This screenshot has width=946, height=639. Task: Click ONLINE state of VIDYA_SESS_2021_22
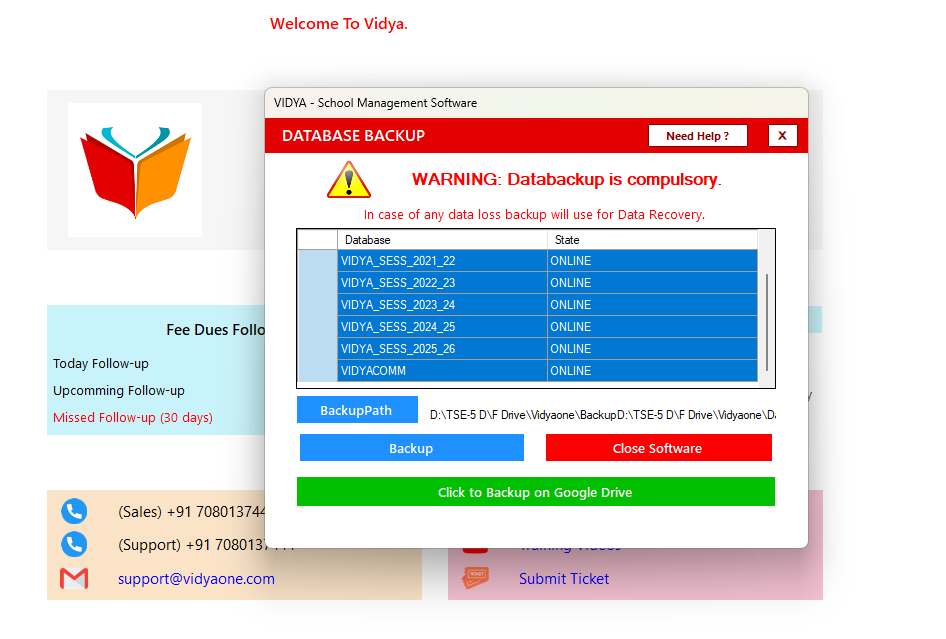[652, 261]
